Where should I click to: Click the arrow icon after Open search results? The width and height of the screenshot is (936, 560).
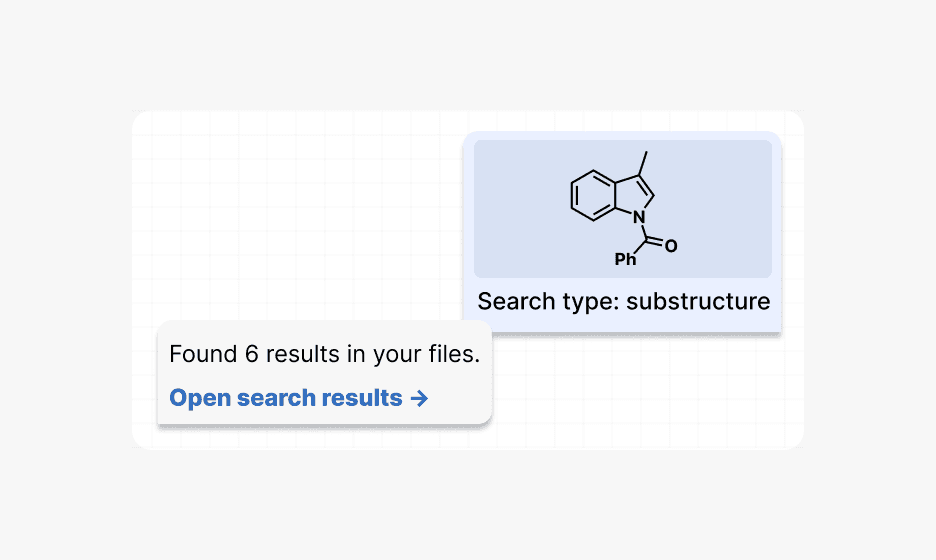pos(420,398)
